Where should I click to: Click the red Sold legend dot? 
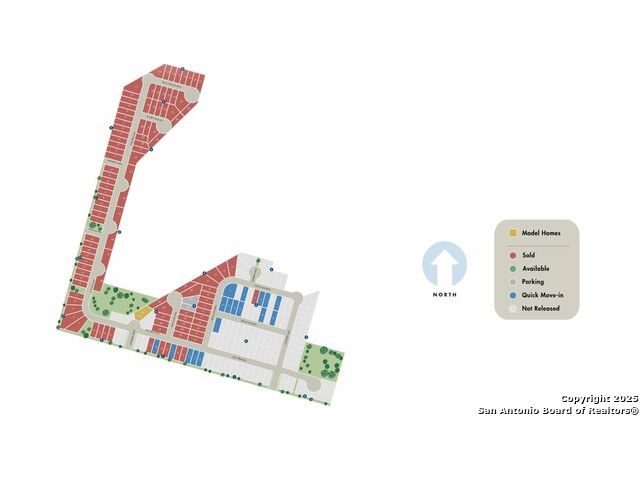(x=512, y=255)
